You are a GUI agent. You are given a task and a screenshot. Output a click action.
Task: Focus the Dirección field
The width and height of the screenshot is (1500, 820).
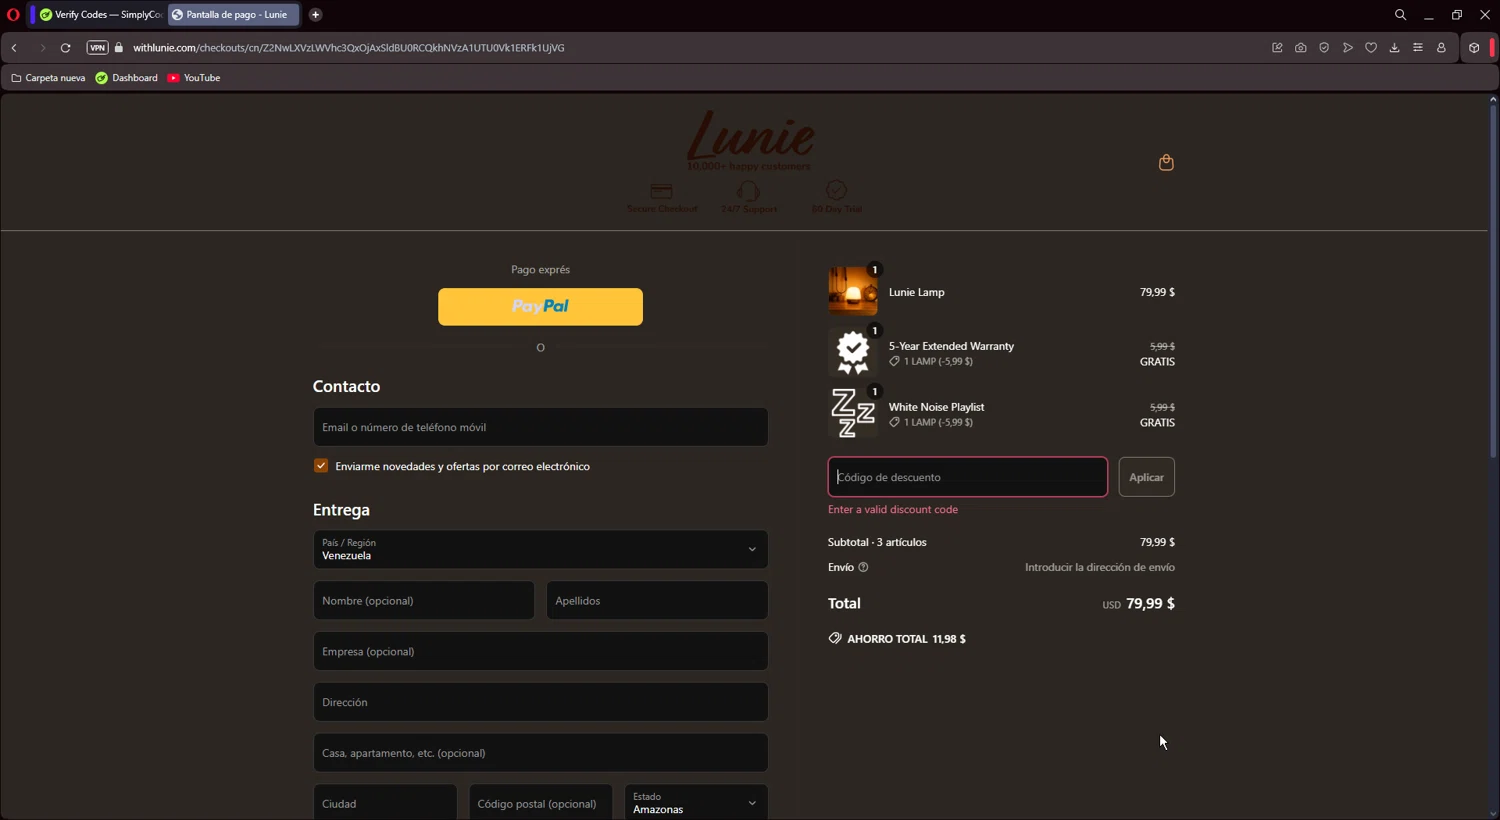click(x=540, y=702)
